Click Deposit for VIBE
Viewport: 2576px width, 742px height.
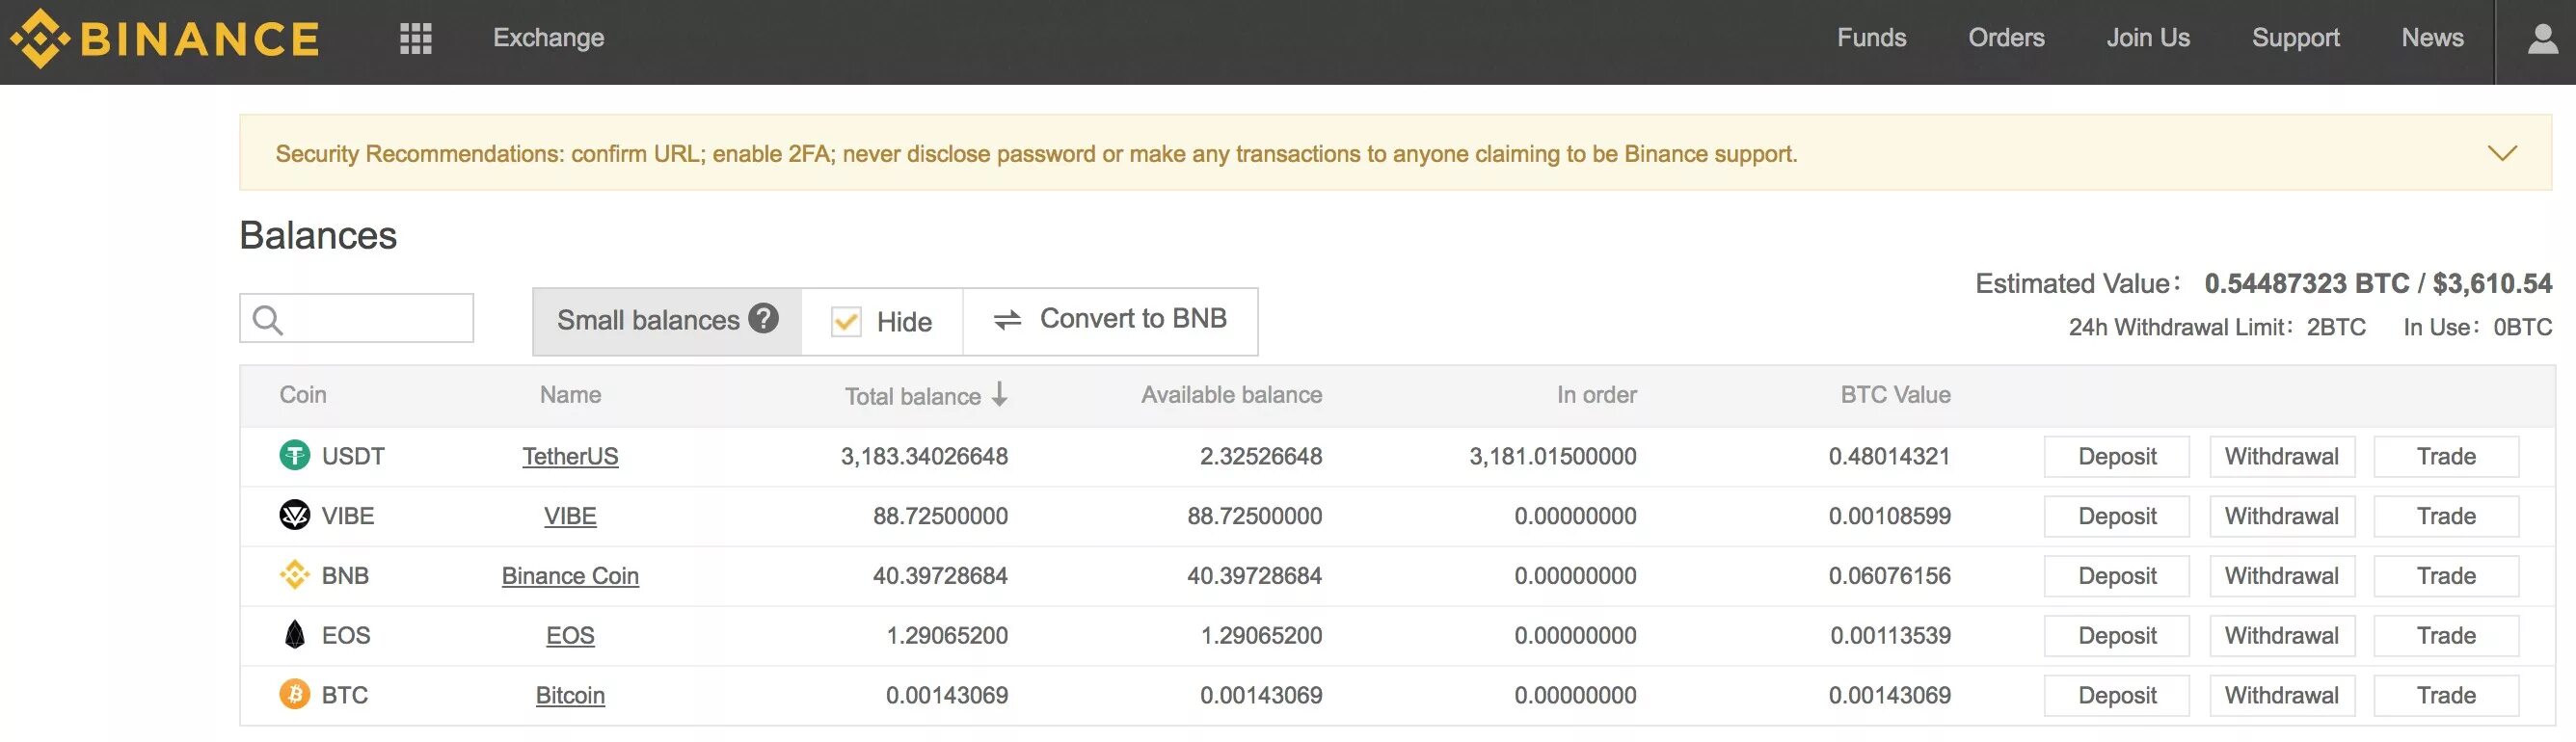(x=2117, y=516)
